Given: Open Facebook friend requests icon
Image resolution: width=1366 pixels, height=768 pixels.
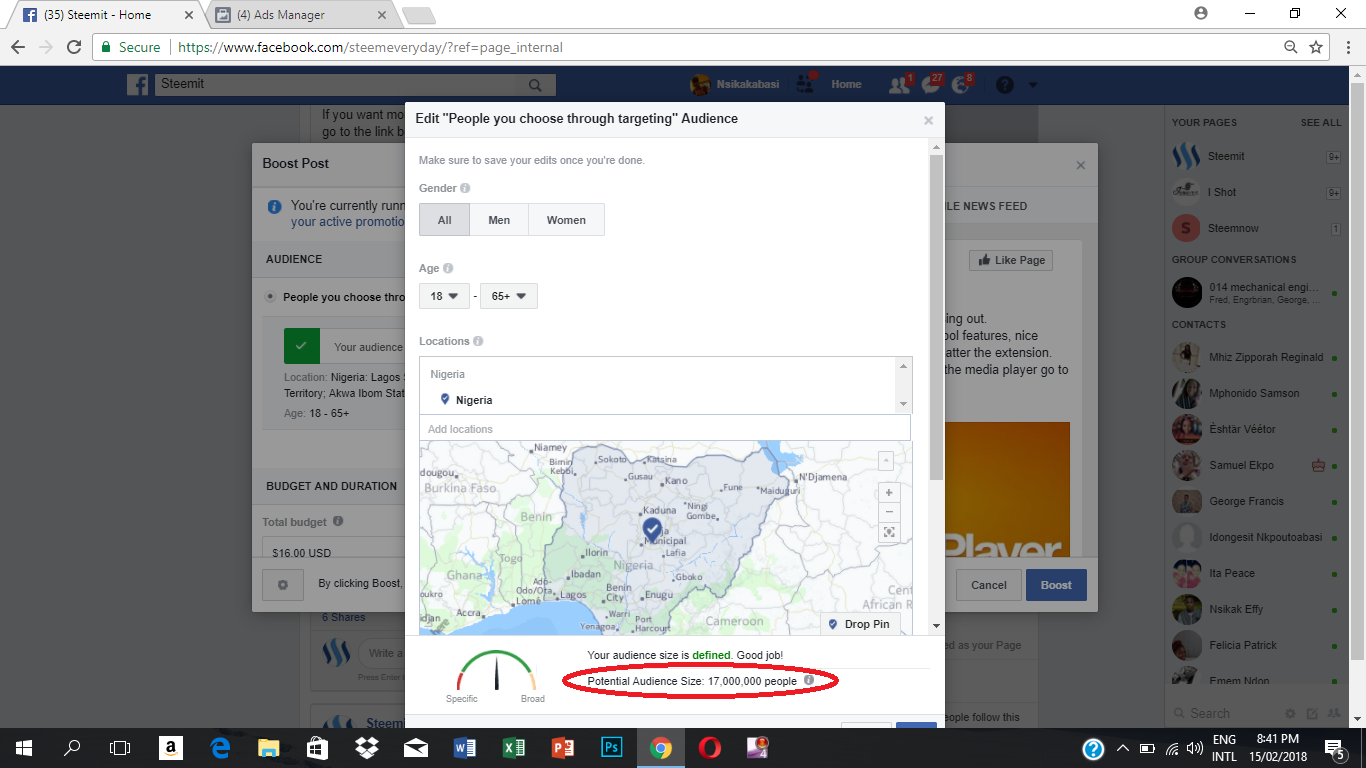Looking at the screenshot, I should coord(898,85).
